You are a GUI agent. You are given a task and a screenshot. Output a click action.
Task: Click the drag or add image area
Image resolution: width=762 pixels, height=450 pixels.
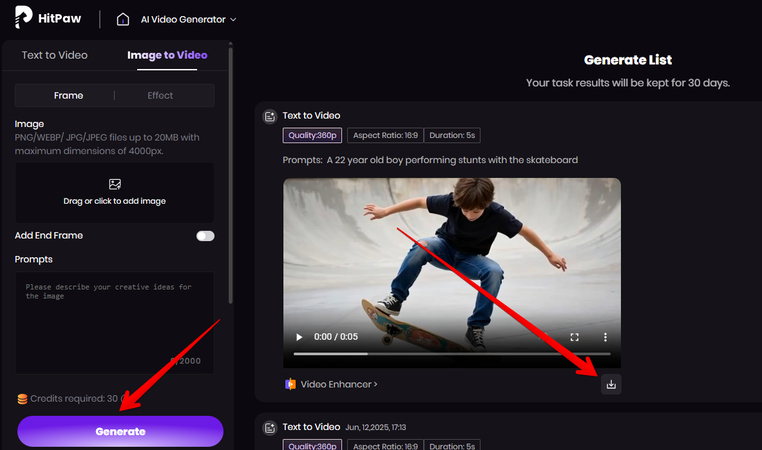115,192
